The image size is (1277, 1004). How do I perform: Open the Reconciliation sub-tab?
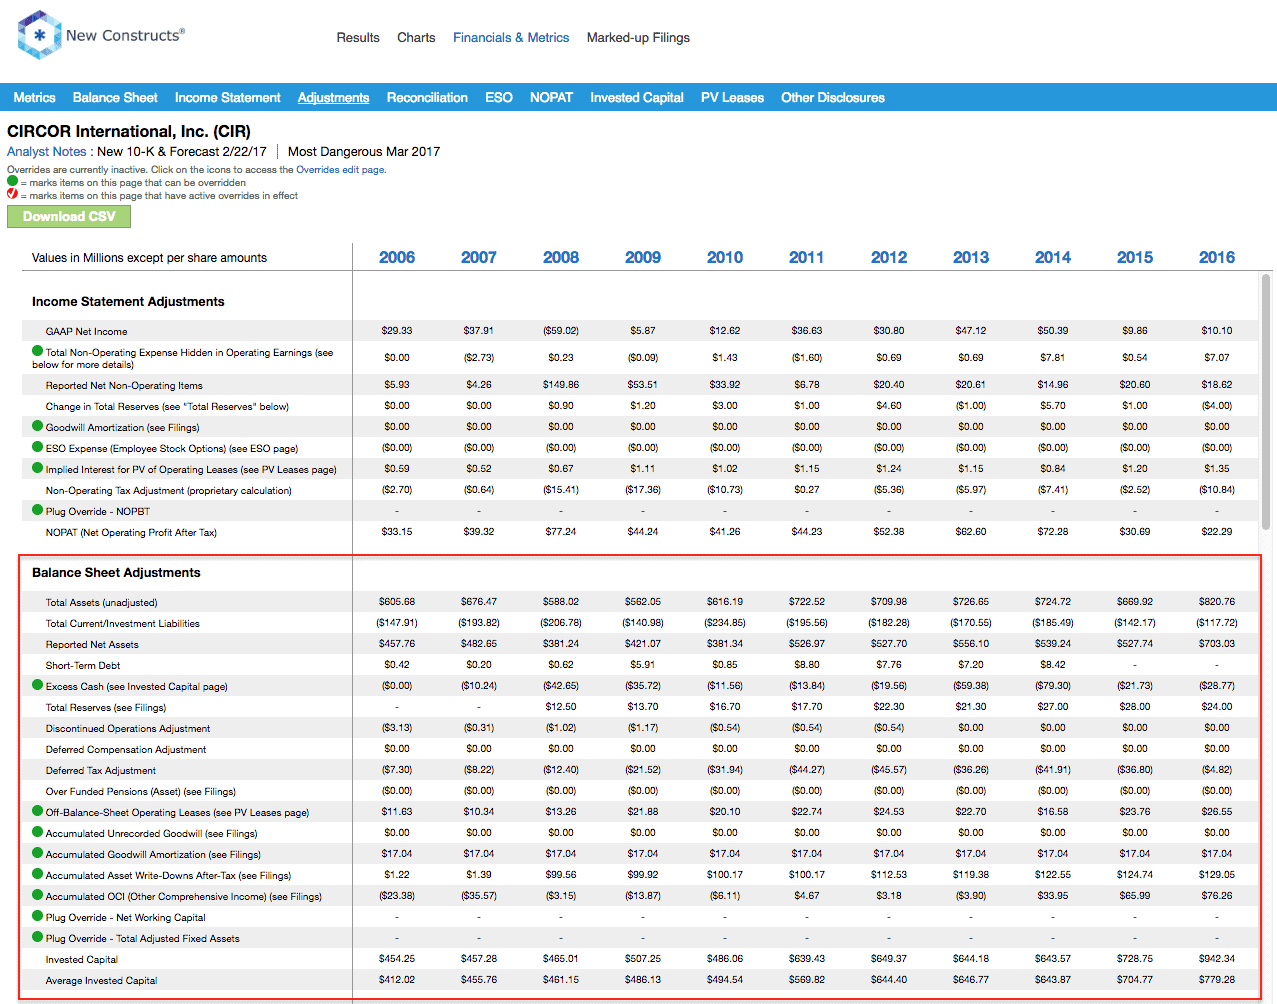[x=427, y=97]
